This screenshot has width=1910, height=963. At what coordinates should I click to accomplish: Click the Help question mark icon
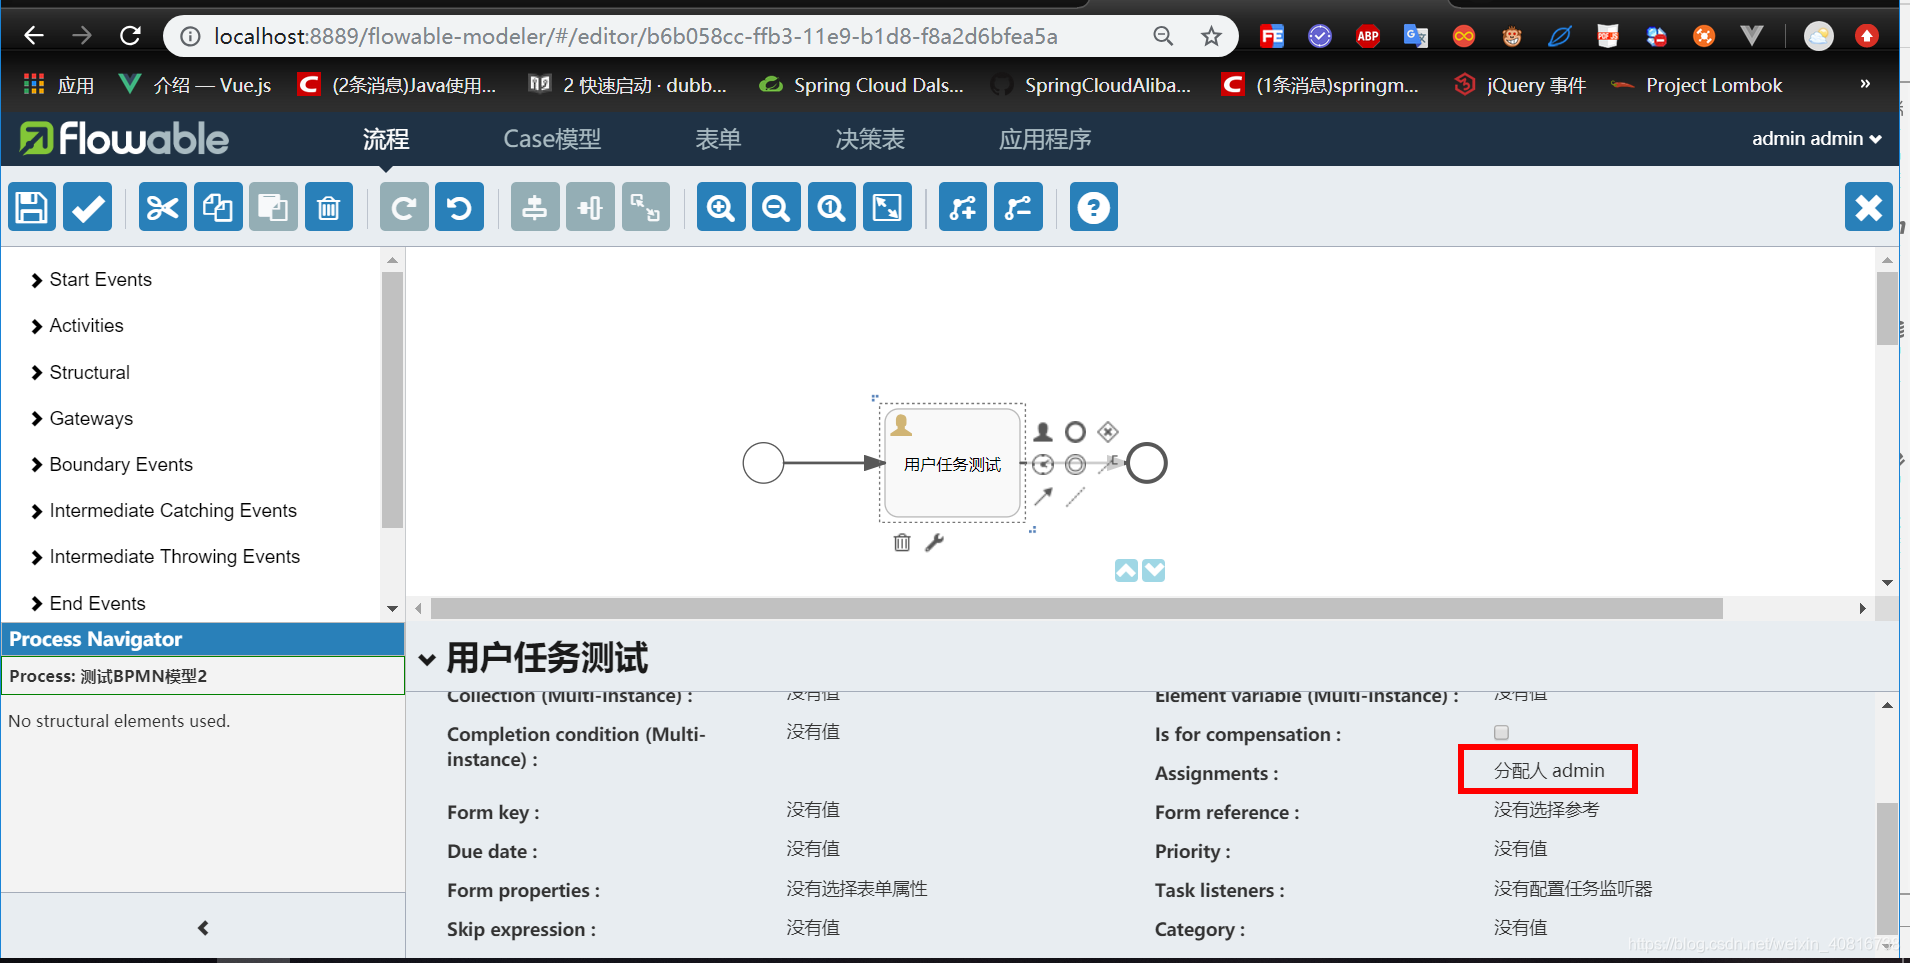click(1093, 206)
